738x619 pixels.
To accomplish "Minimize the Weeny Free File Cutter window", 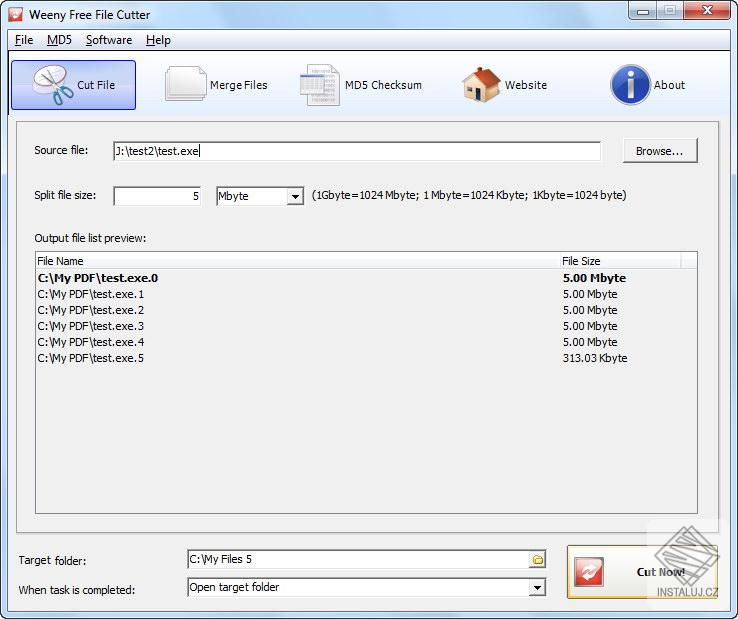I will coord(643,11).
